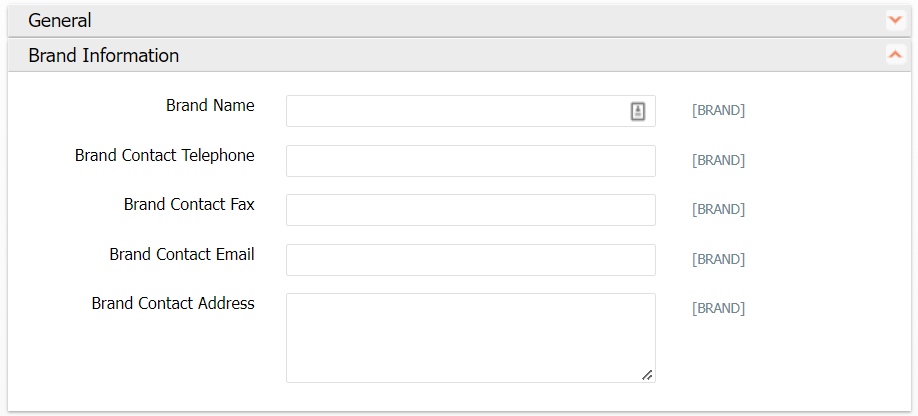Click the Brand Contact Telephone label
Screen dimensions: 918x416
click(x=164, y=155)
